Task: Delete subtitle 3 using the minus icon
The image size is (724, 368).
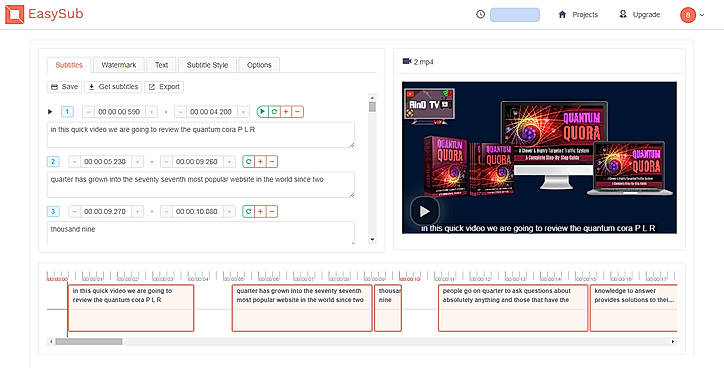Action: (272, 211)
